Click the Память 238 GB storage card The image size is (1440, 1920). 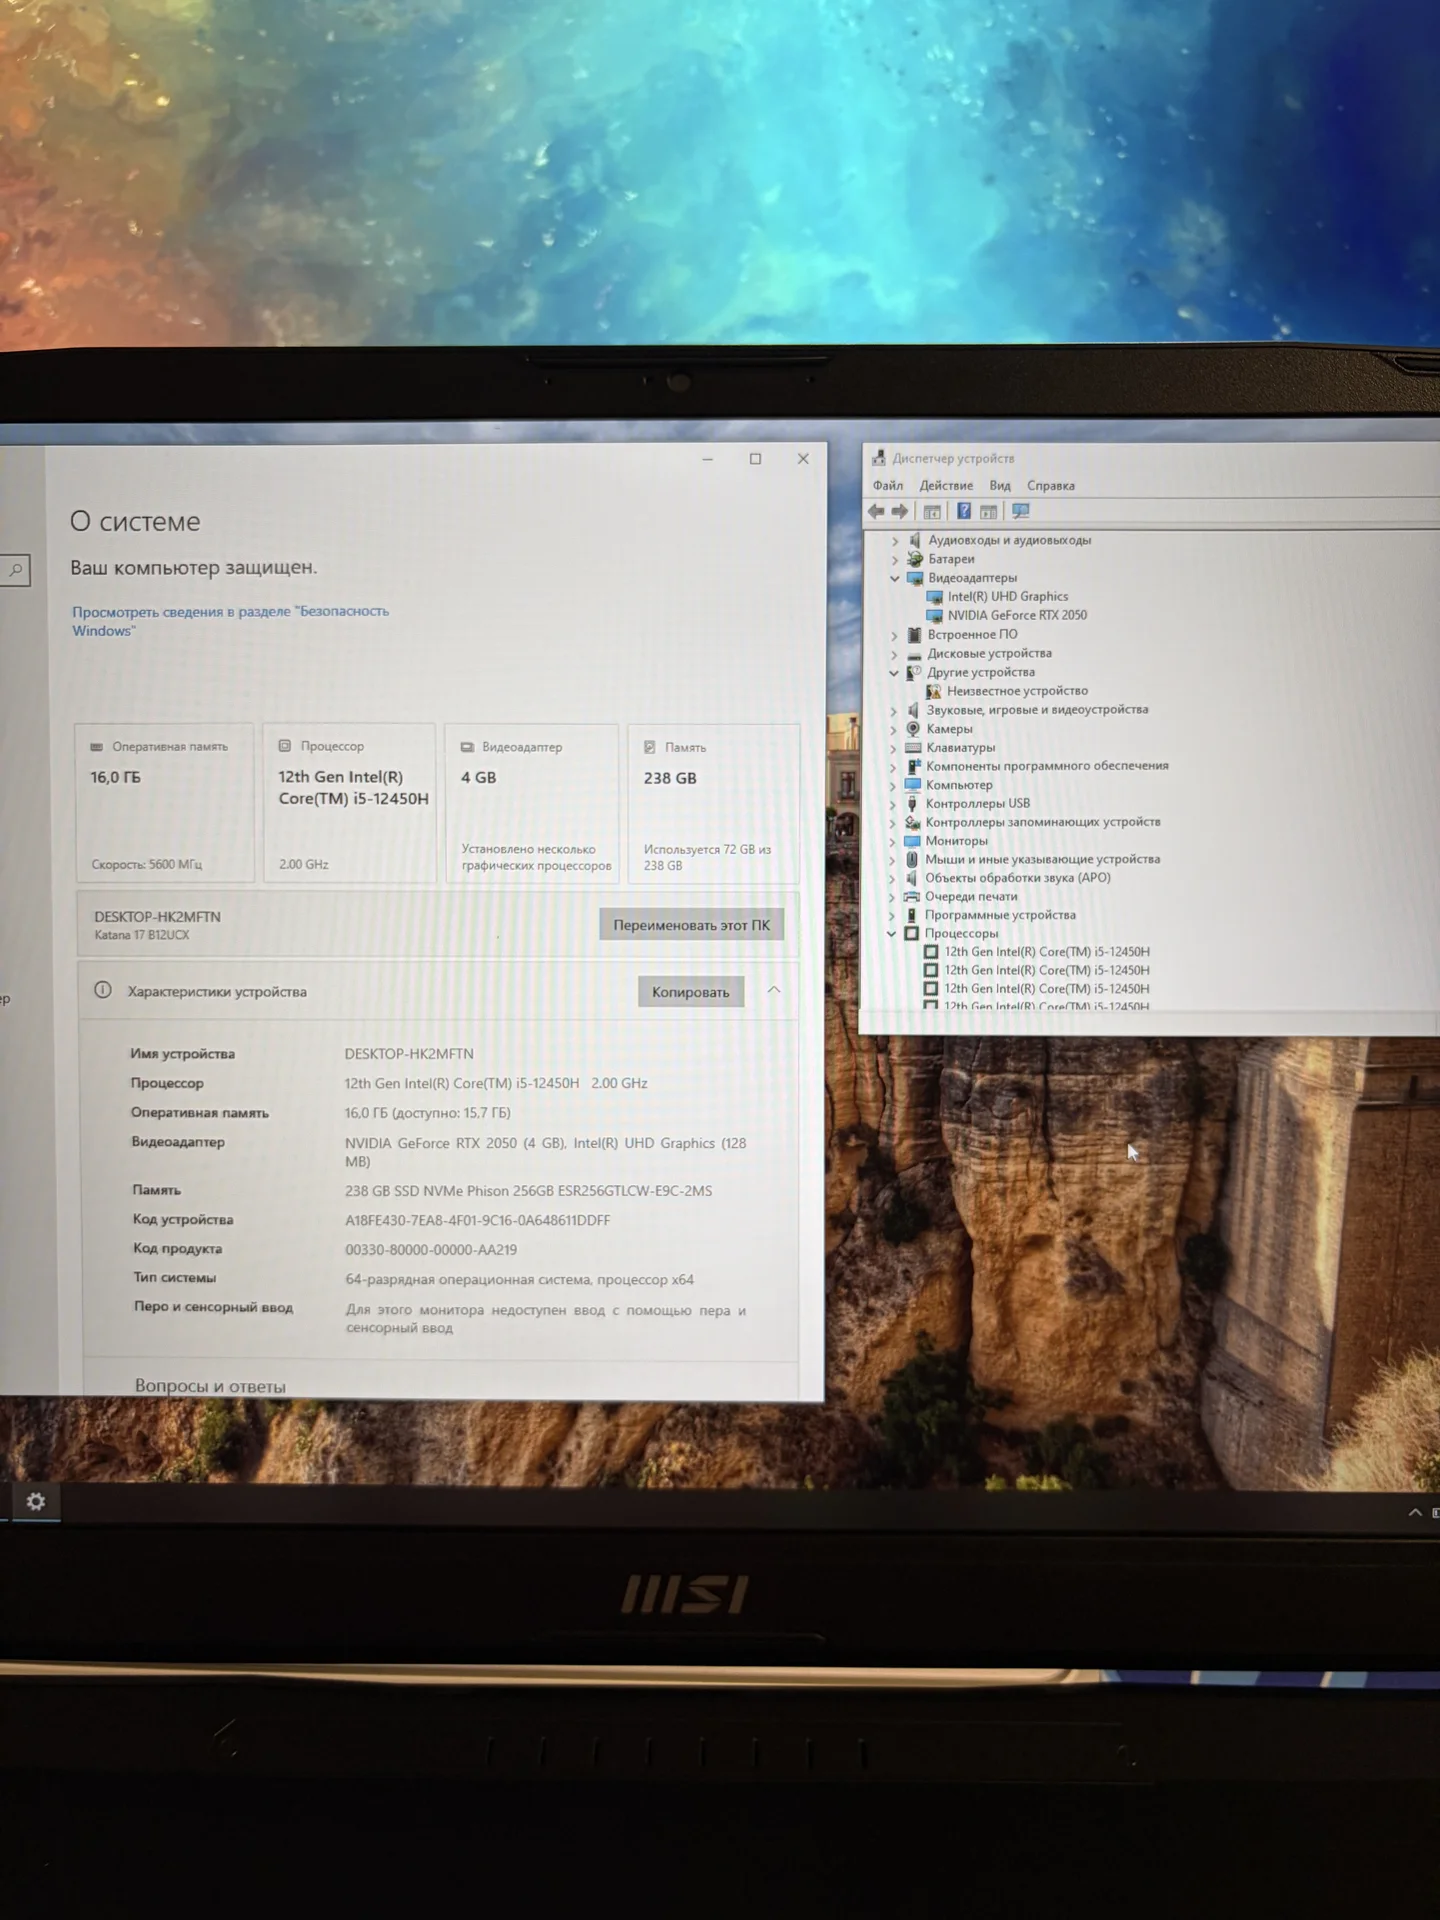714,805
